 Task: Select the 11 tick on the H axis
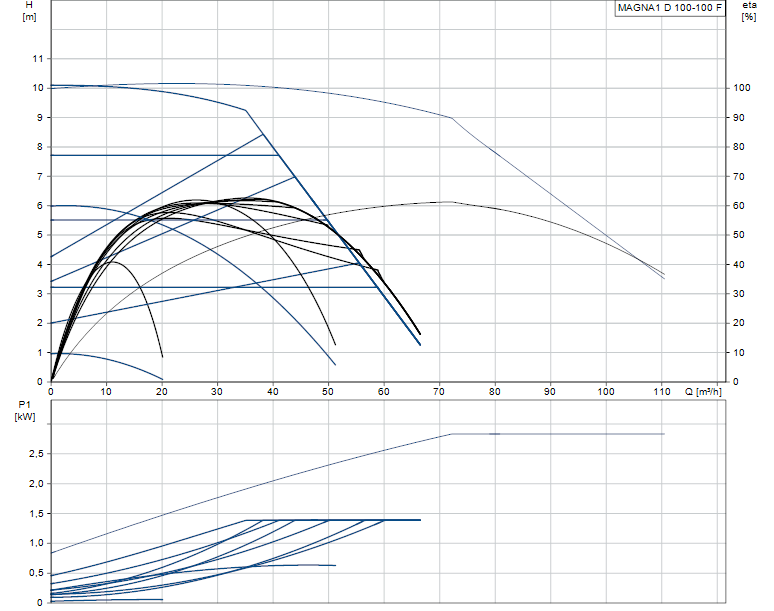[38, 59]
